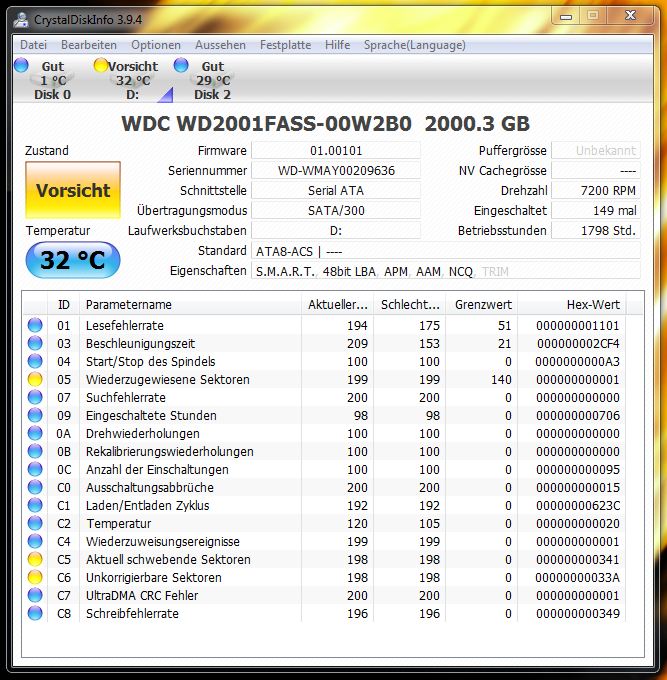Click the status icon for Eingeschaltete Stunden
This screenshot has width=667, height=680.
click(35, 415)
